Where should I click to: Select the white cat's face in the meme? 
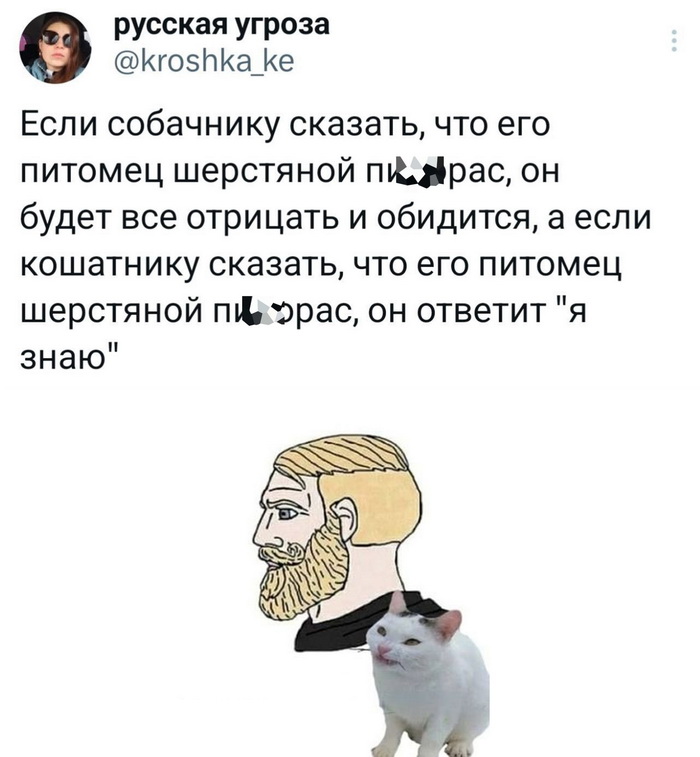(403, 639)
